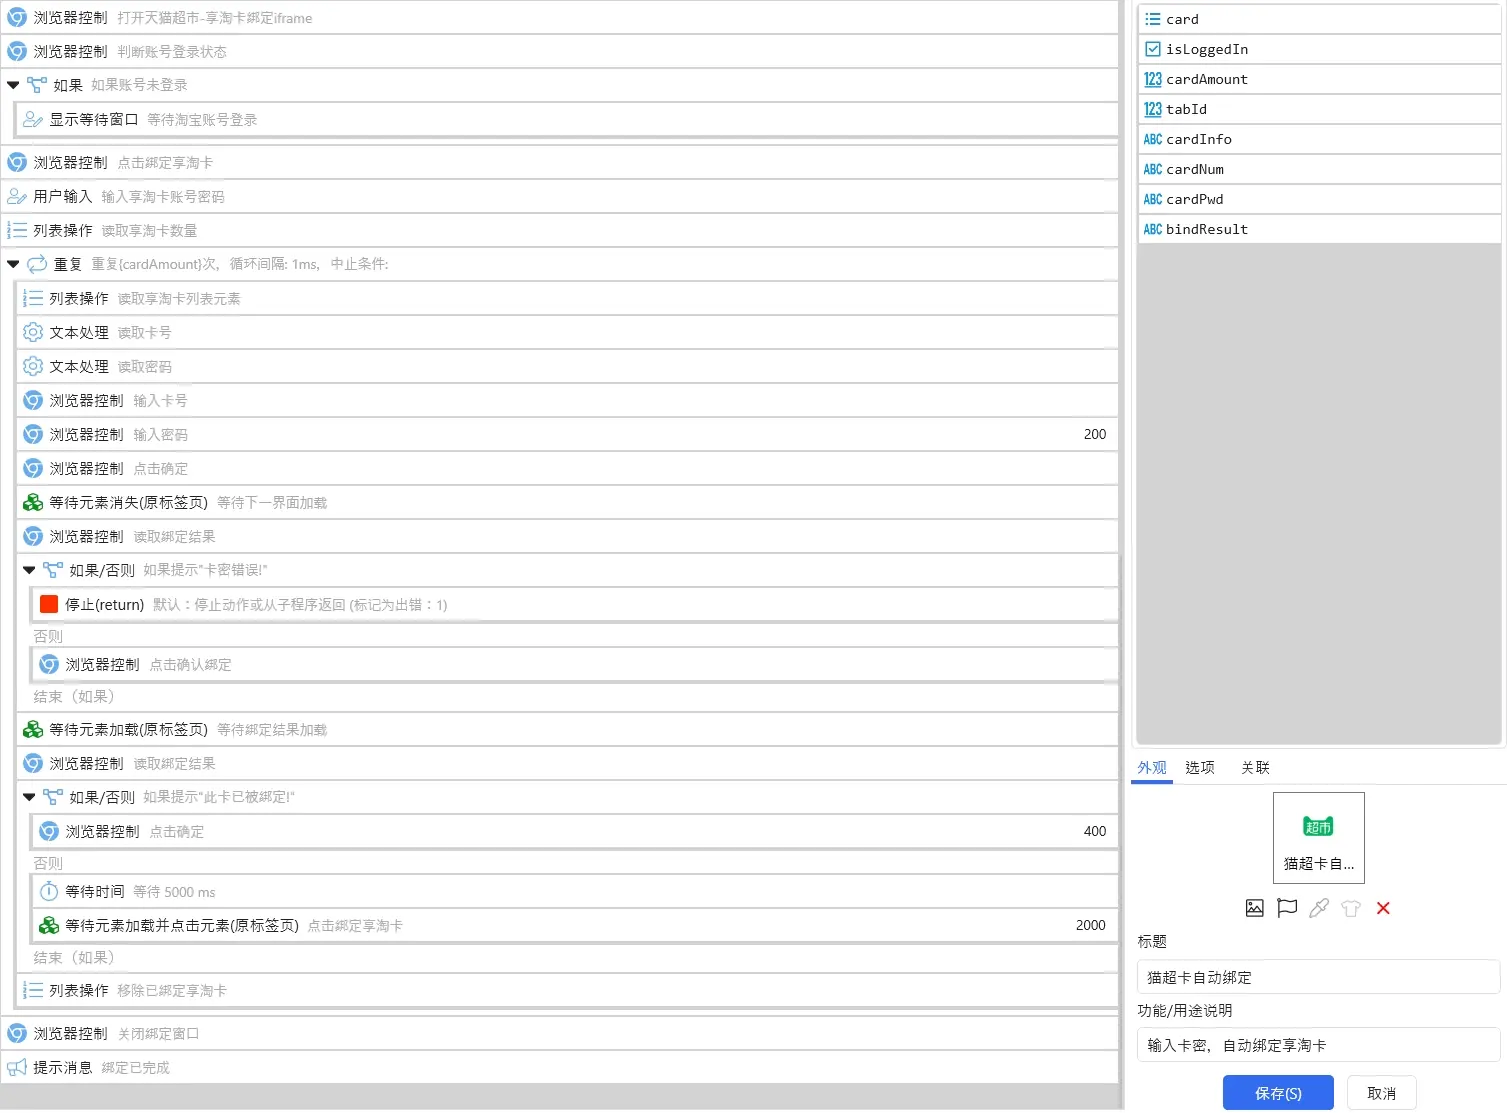Click the red X remove-icon button
Screen dimensions: 1507x1113
(1383, 908)
